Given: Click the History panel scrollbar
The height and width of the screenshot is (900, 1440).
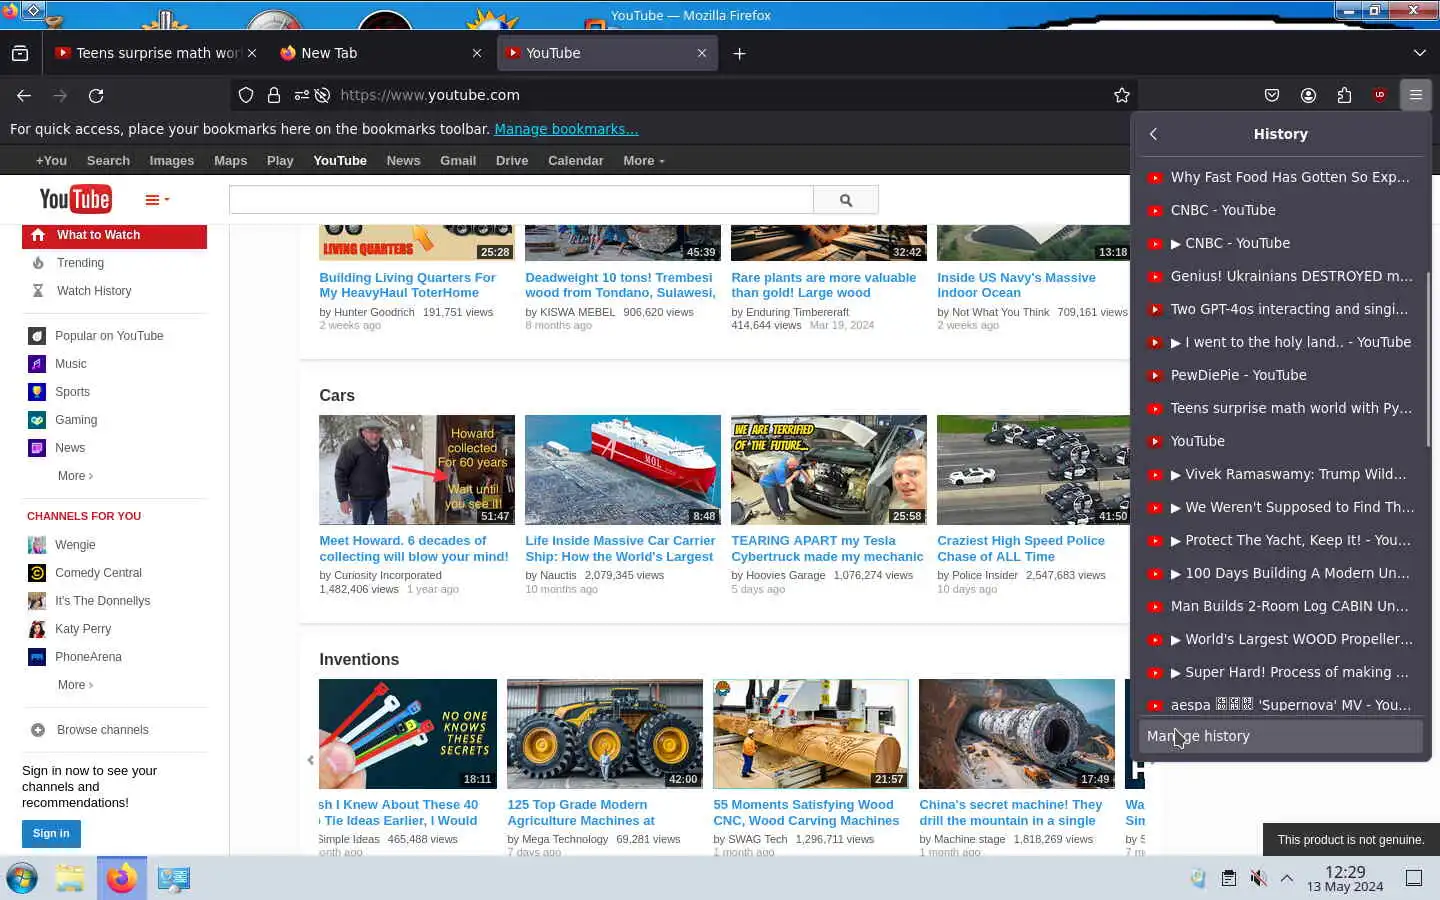Looking at the screenshot, I should click(x=1428, y=360).
